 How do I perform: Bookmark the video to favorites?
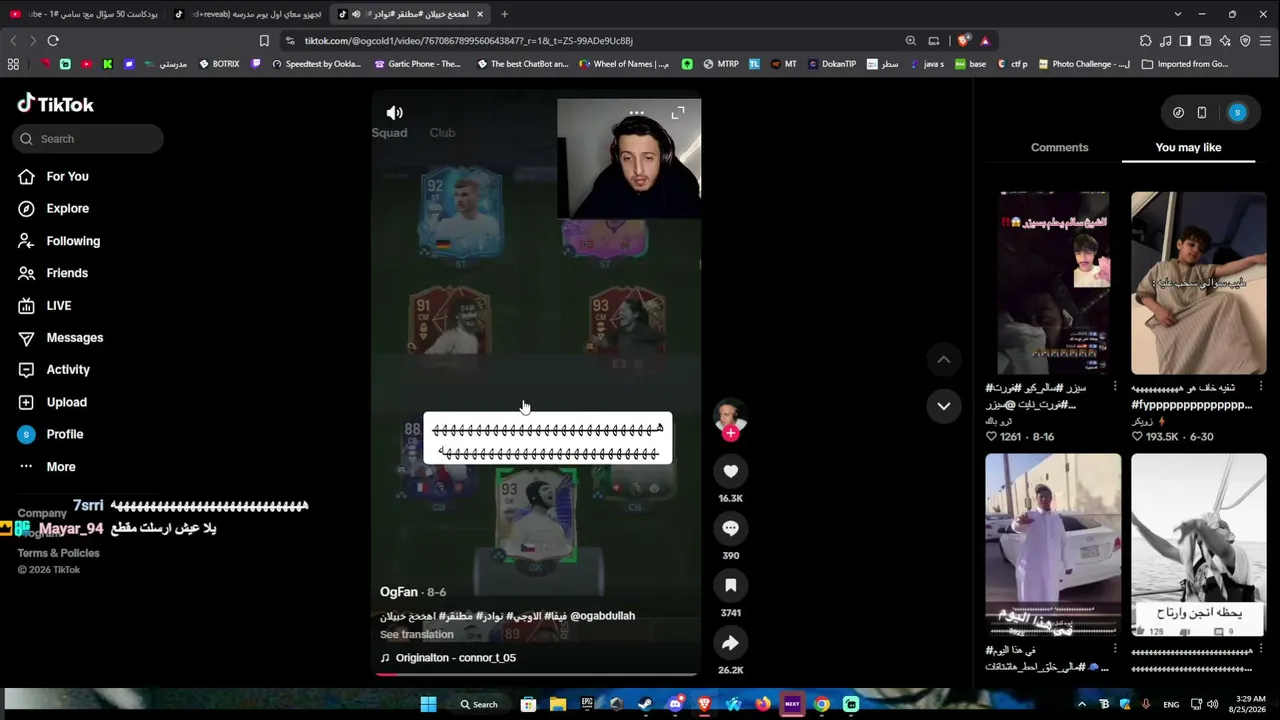(x=730, y=585)
